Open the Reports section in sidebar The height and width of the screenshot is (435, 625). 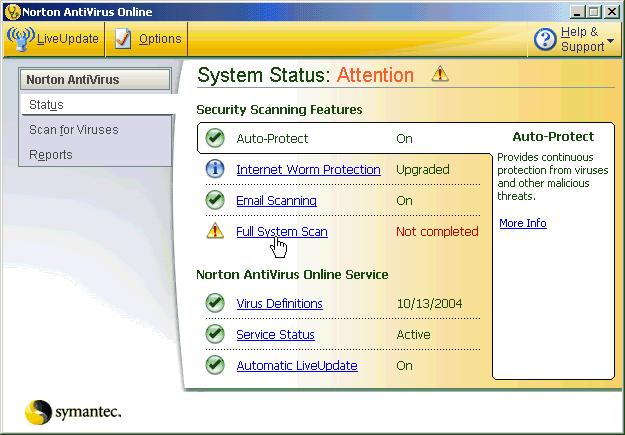(x=50, y=154)
